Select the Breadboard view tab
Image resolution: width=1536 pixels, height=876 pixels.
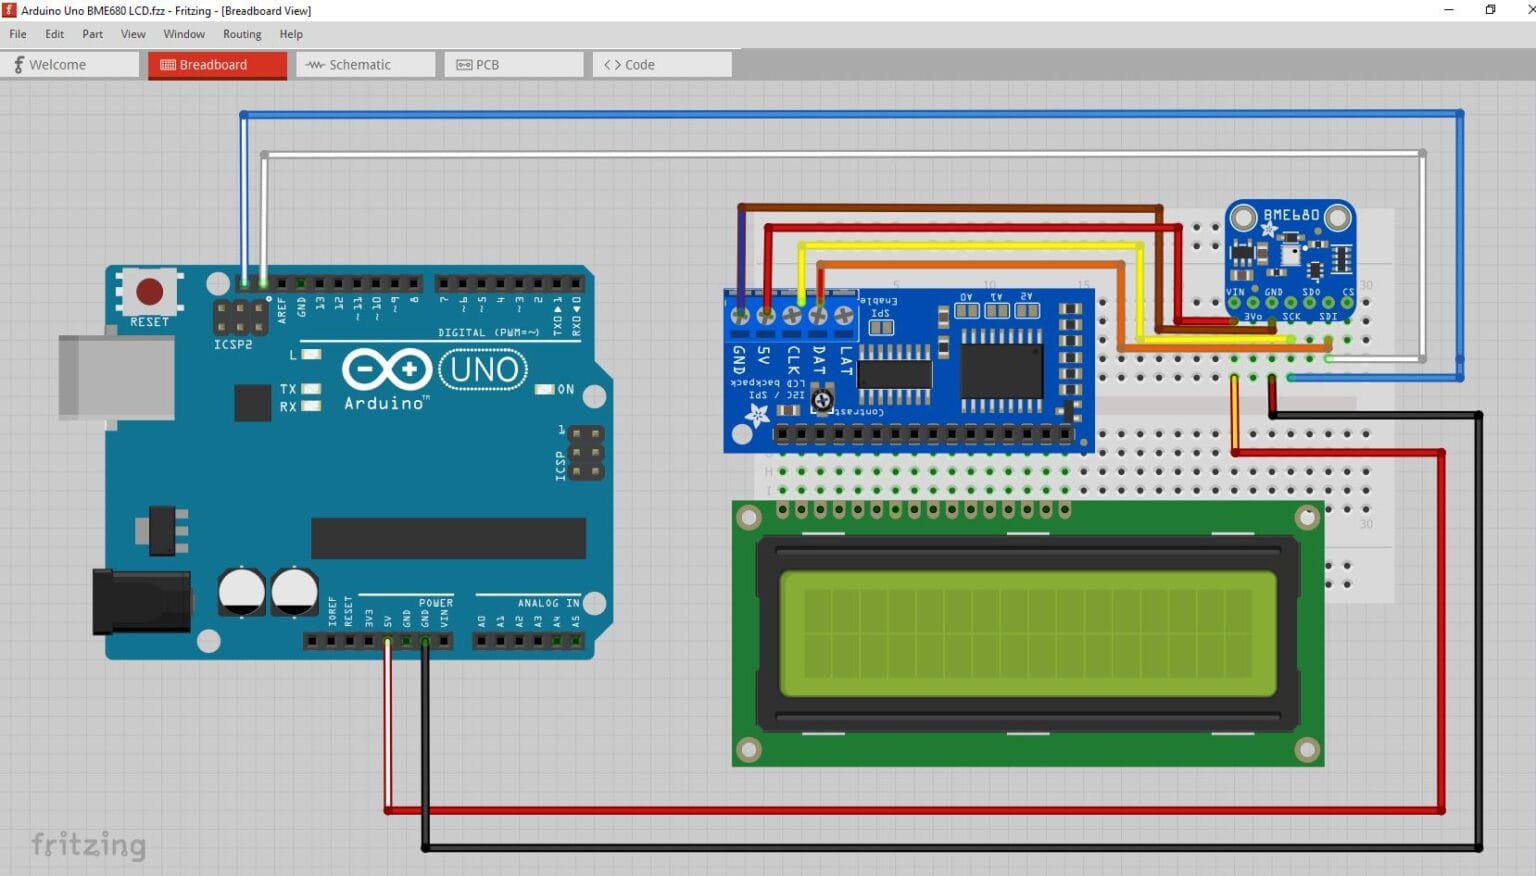(x=217, y=65)
